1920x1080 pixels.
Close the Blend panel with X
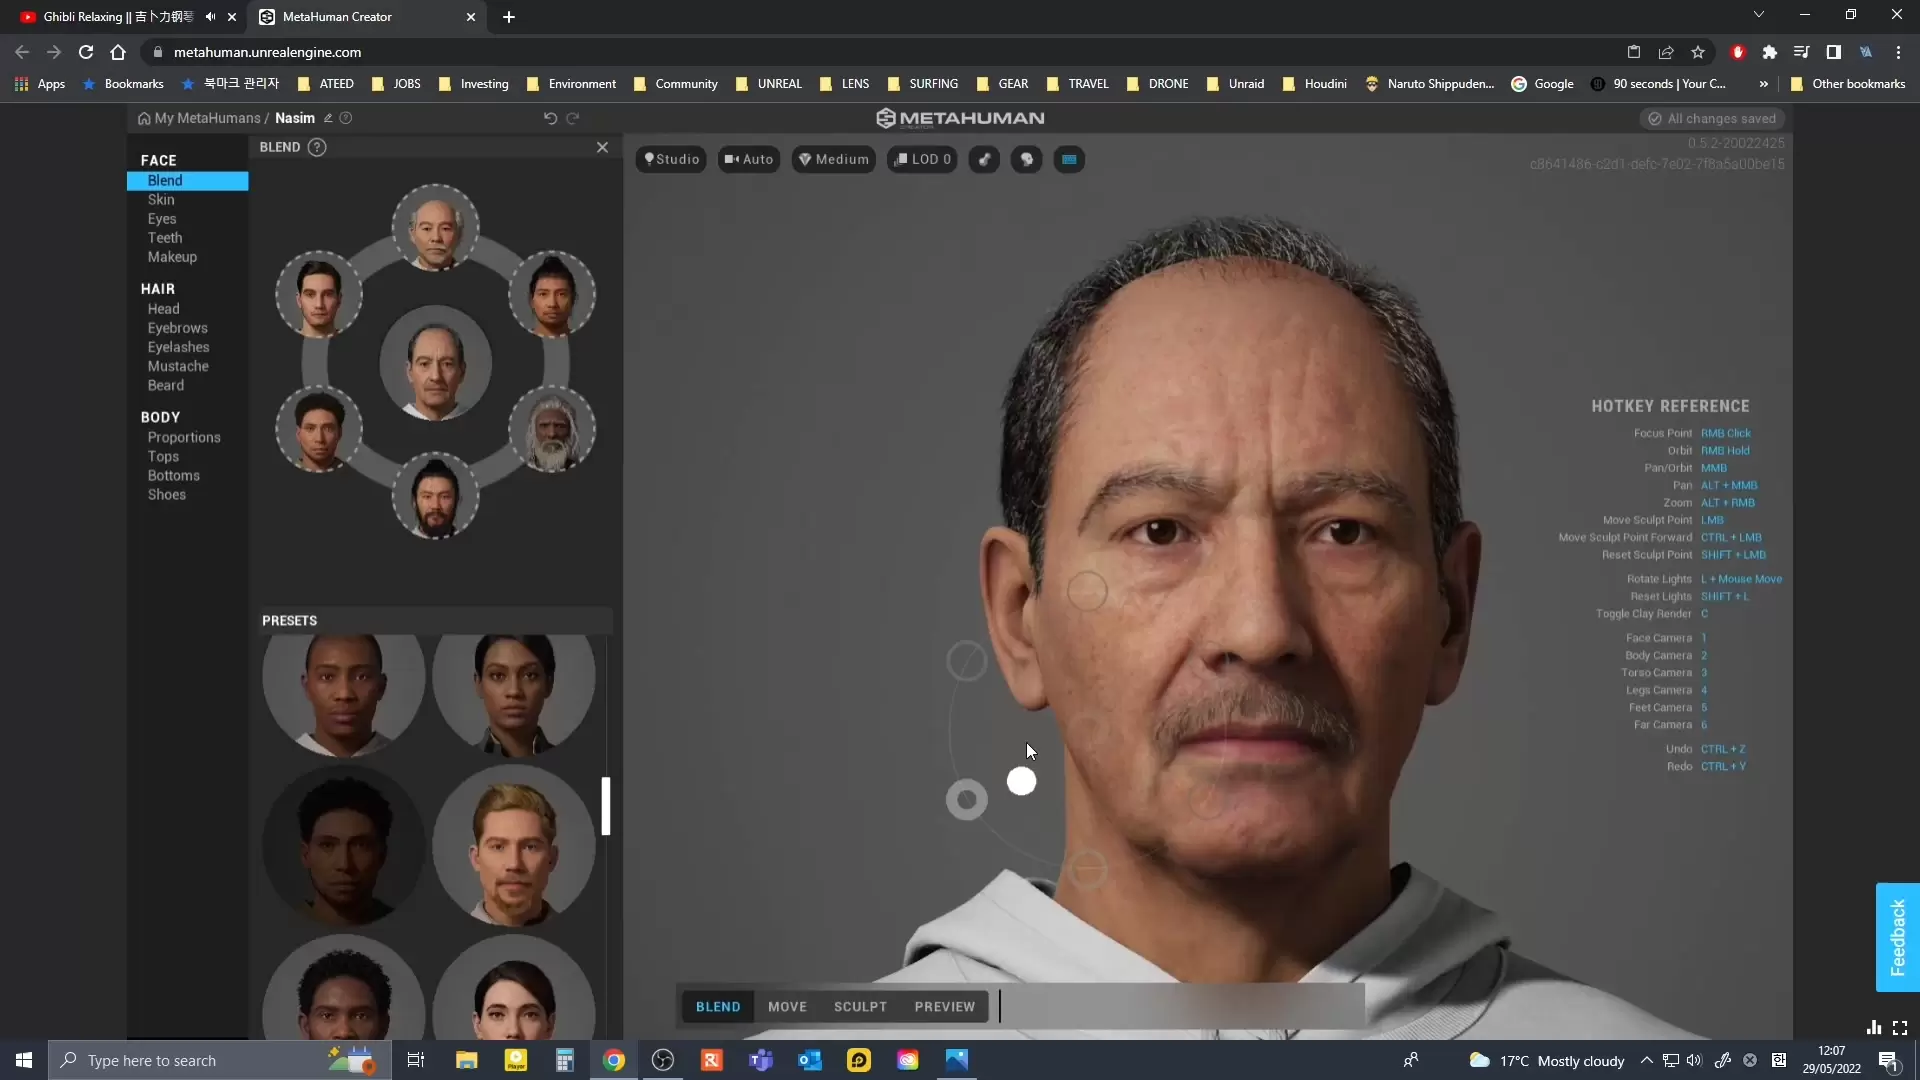tap(602, 147)
